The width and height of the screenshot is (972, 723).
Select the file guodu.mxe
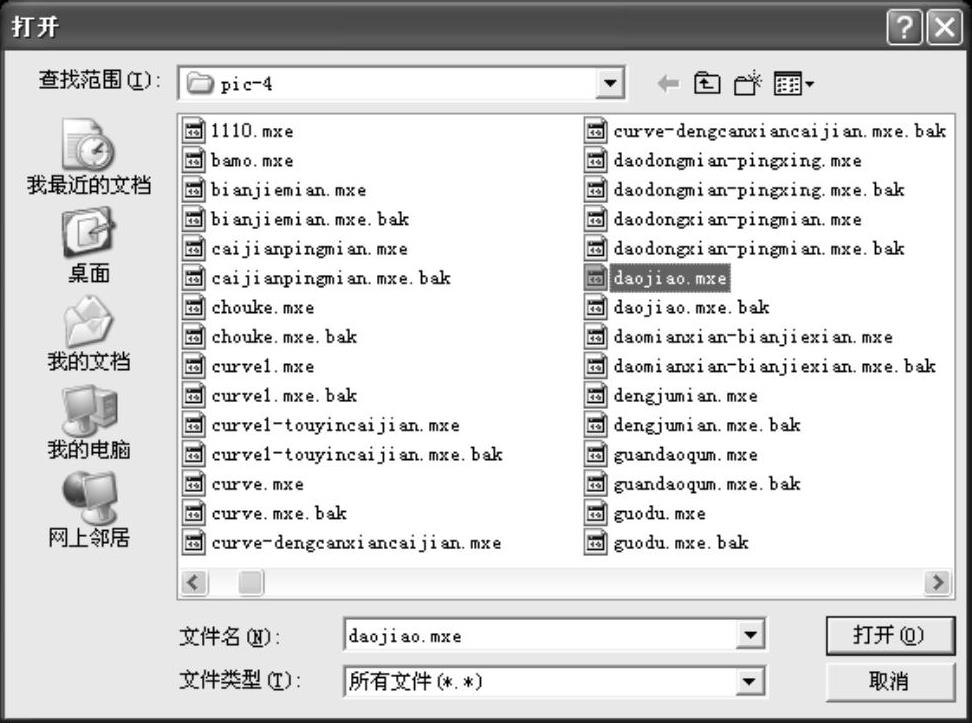coord(659,514)
